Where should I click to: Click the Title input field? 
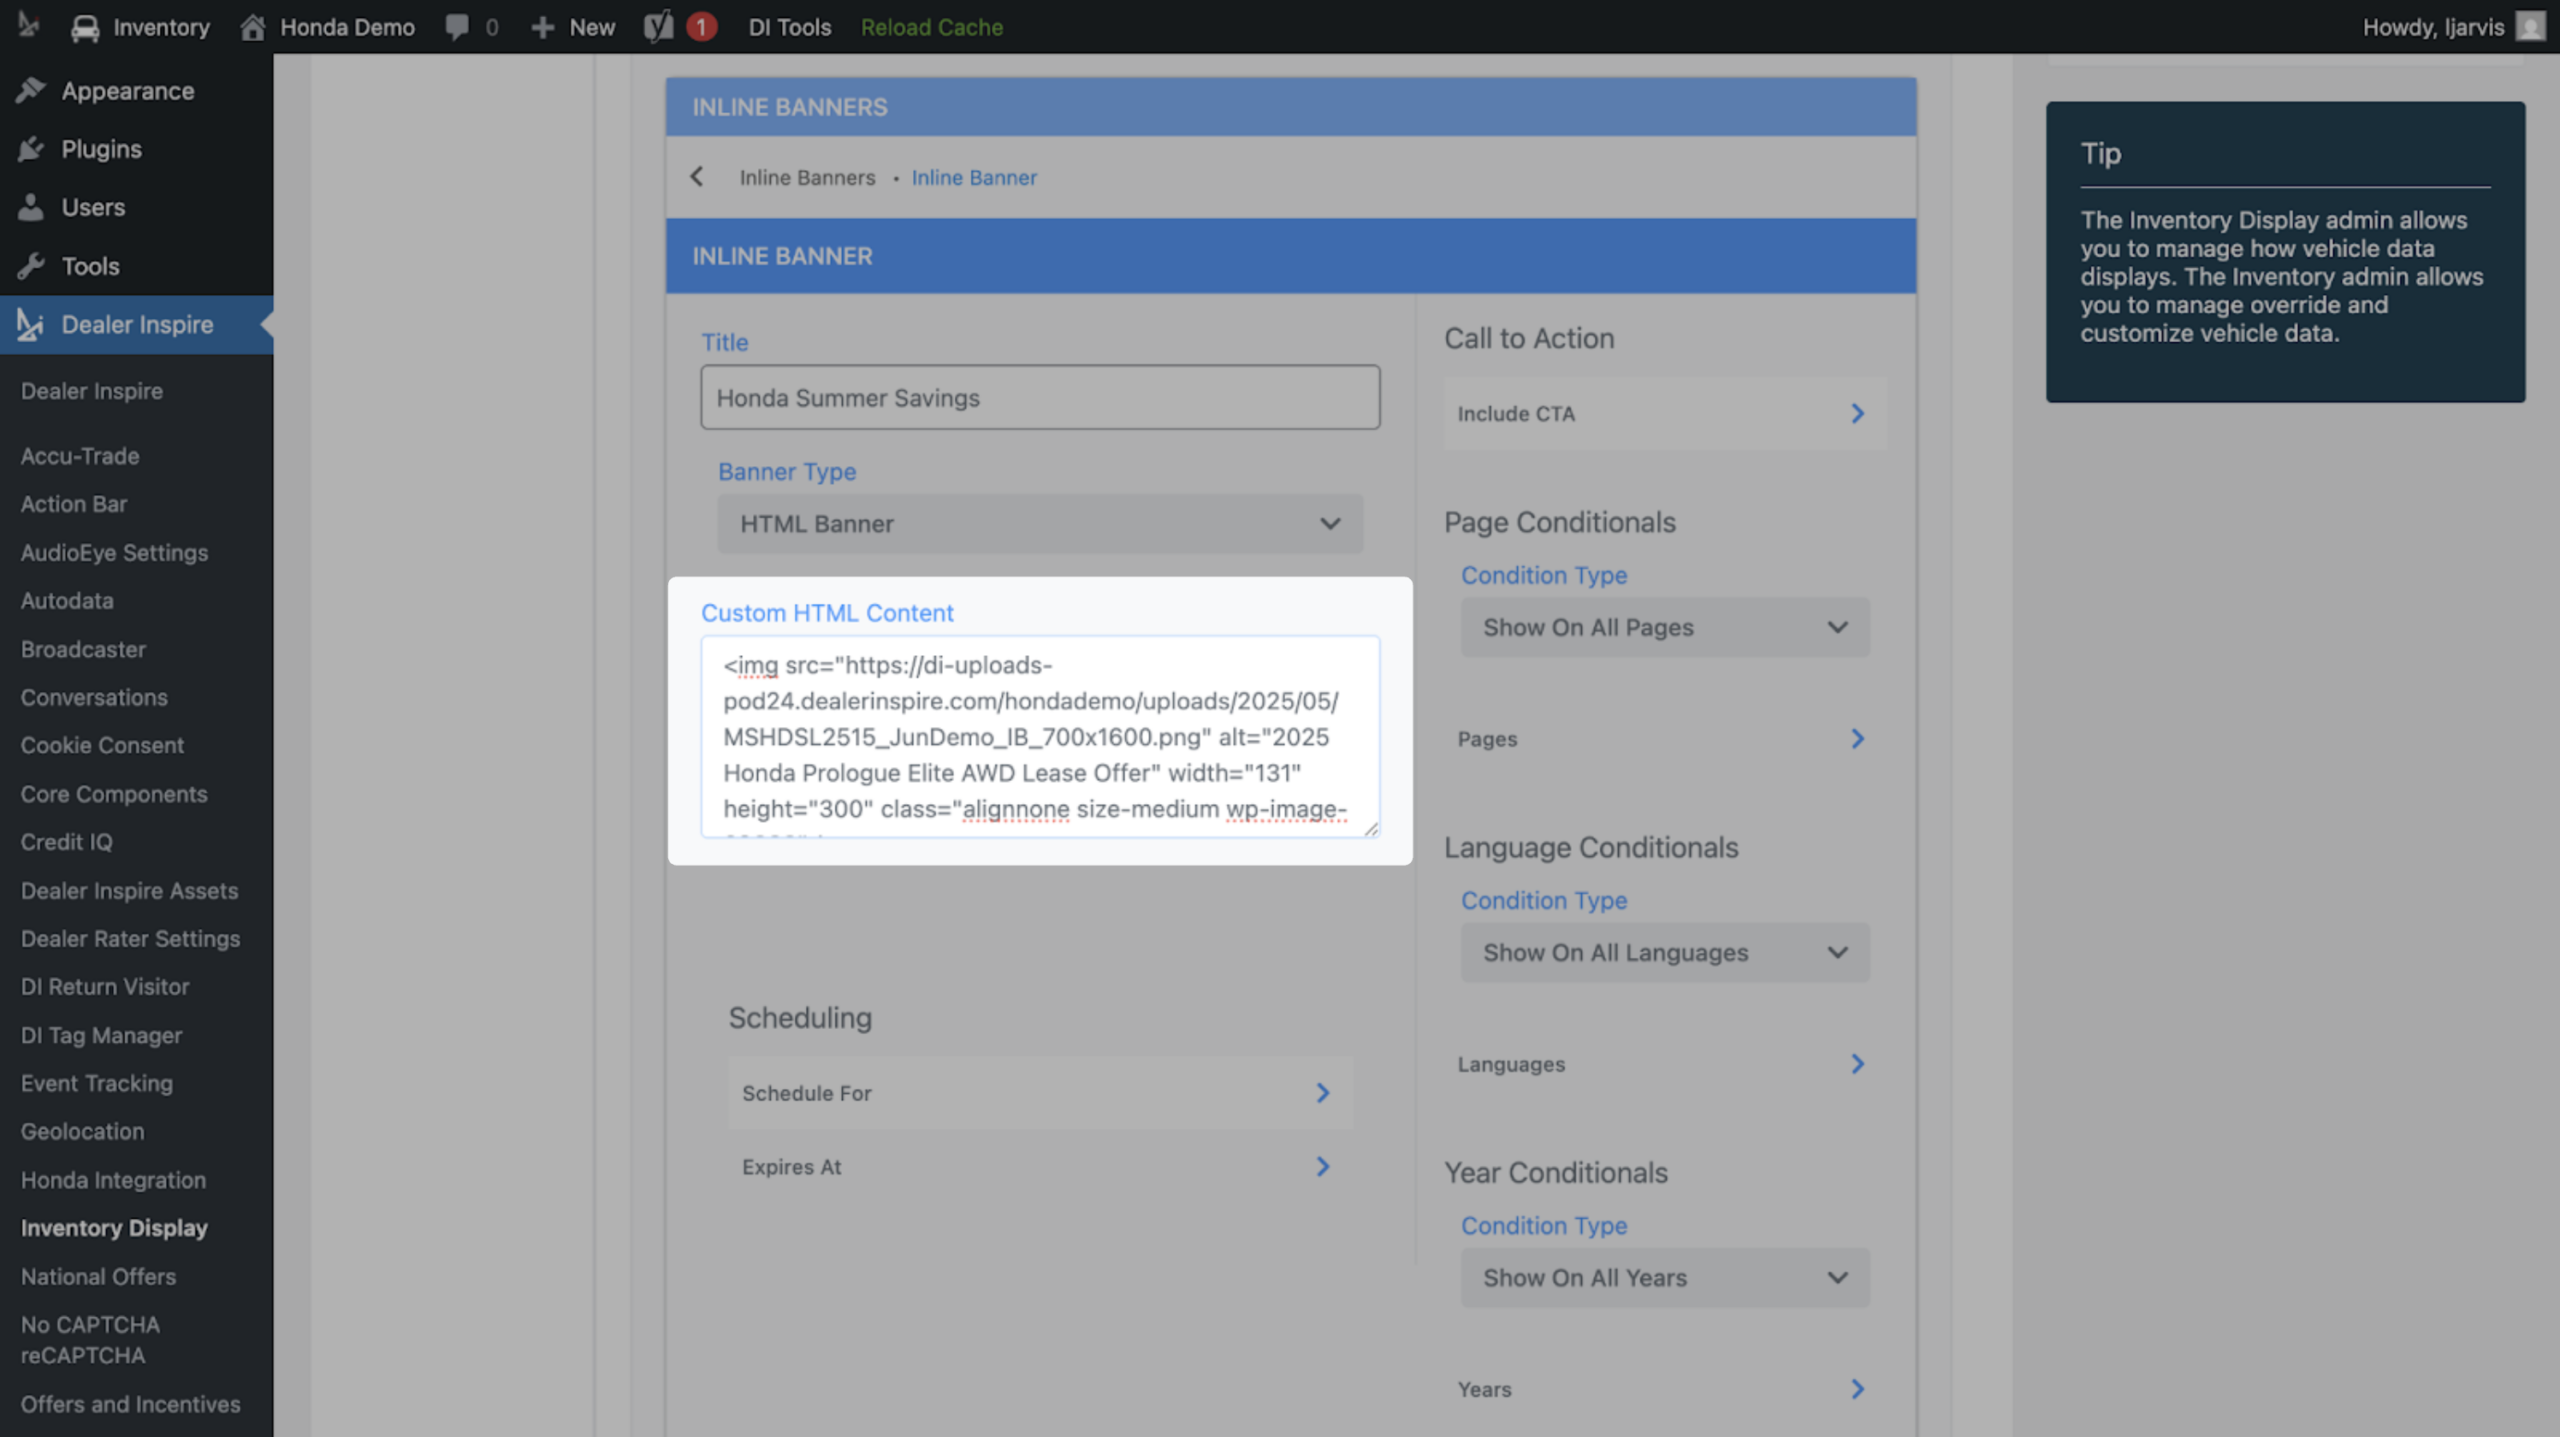coord(1040,397)
